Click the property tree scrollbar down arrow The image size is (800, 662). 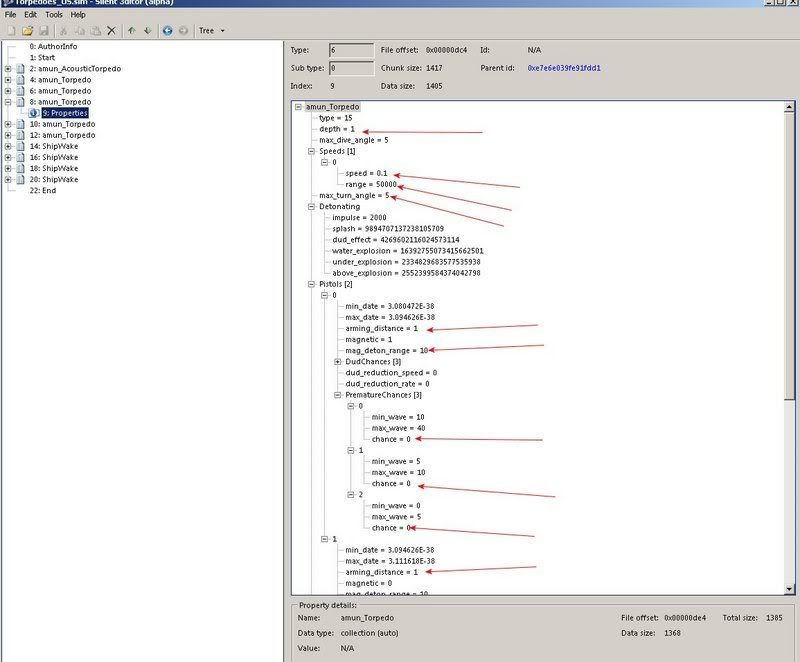pos(789,589)
